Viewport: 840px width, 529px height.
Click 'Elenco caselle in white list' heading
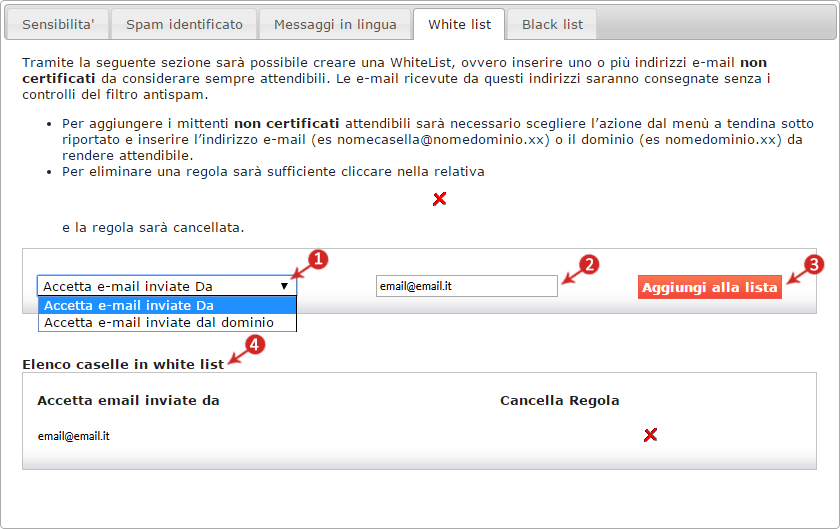point(123,364)
